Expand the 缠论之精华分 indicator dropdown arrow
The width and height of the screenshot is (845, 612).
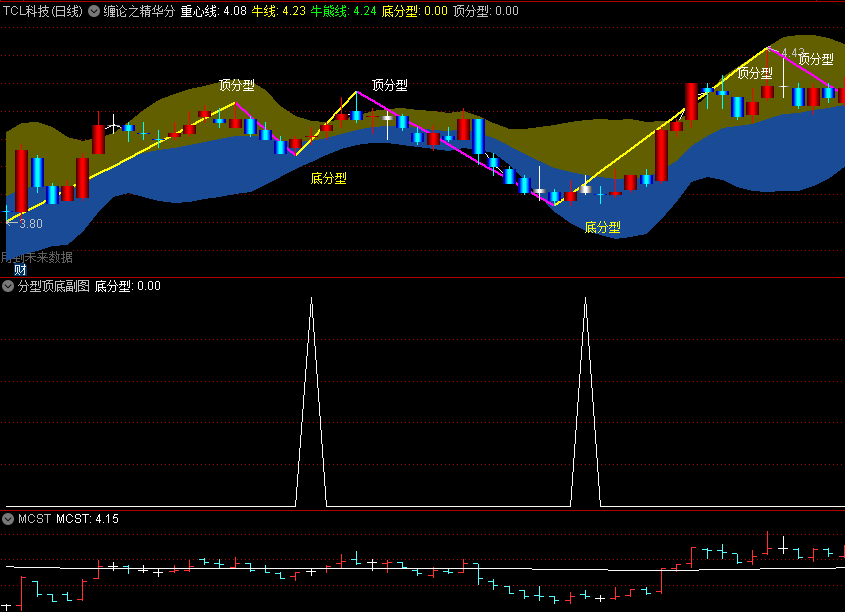coord(94,11)
